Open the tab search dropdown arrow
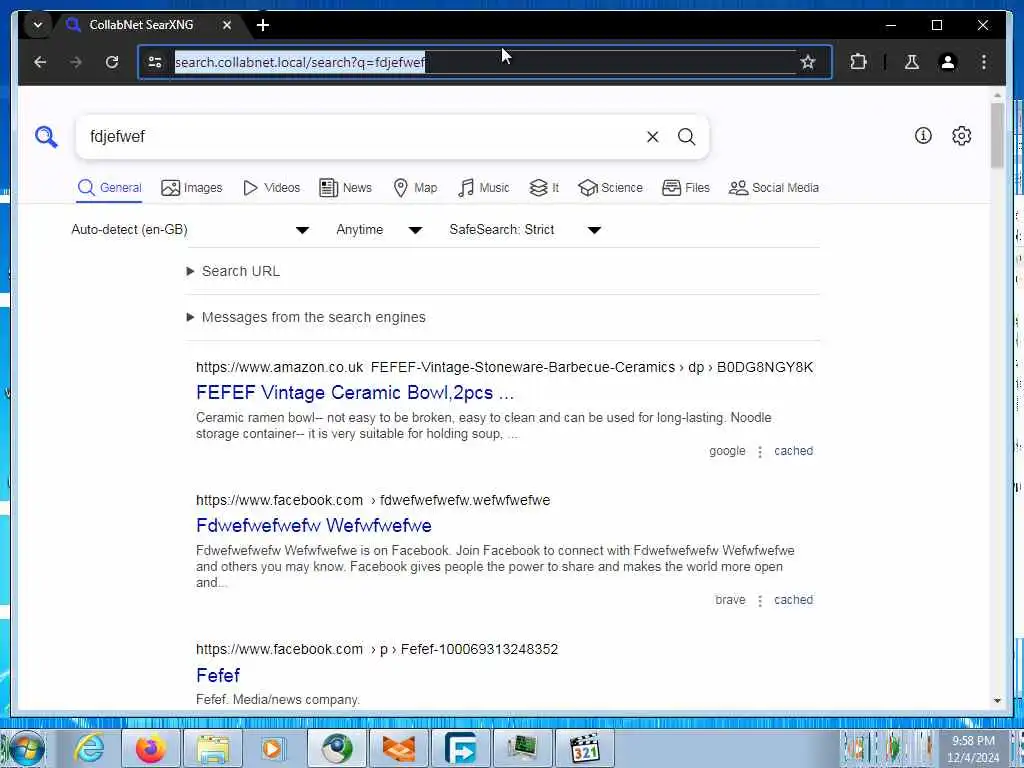This screenshot has width=1024, height=768. point(37,25)
